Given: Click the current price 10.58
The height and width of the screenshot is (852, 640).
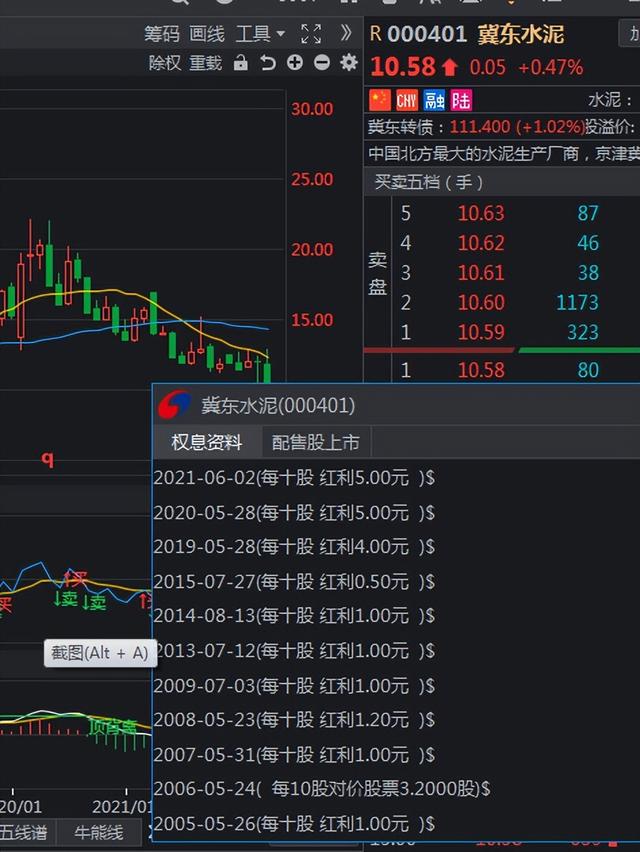Looking at the screenshot, I should tap(403, 67).
